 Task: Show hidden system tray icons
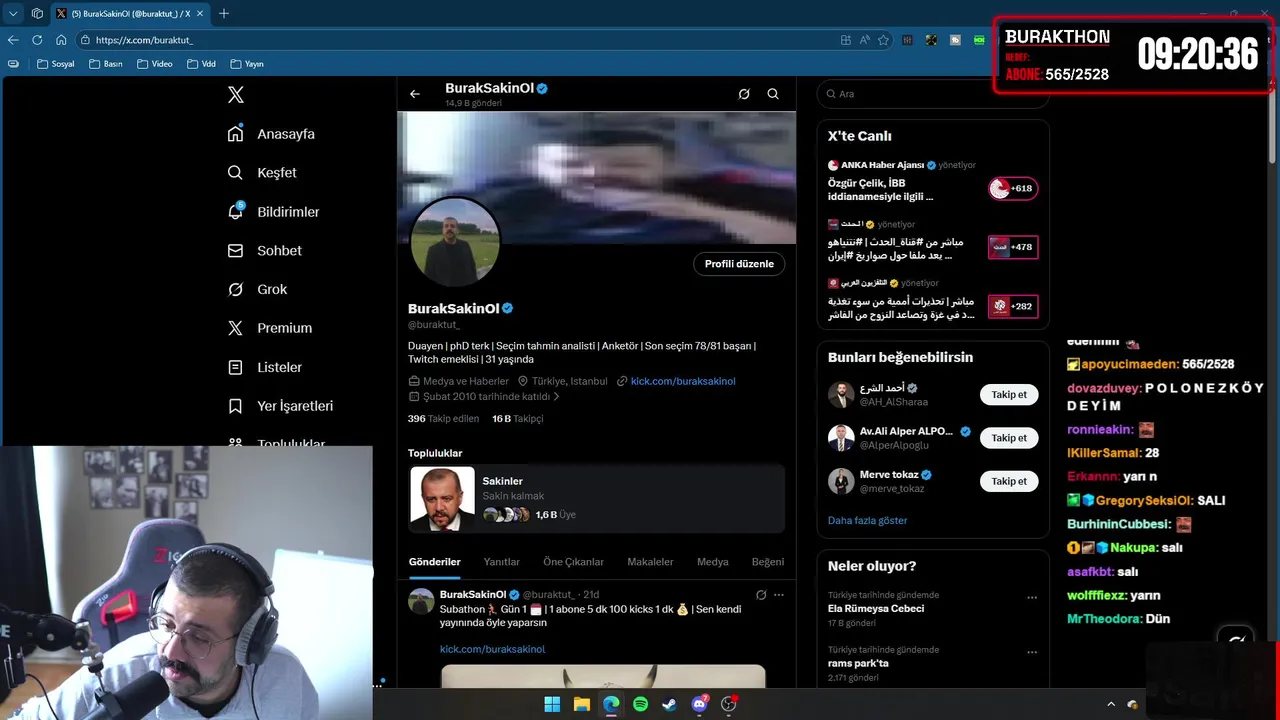pyautogui.click(x=1110, y=704)
